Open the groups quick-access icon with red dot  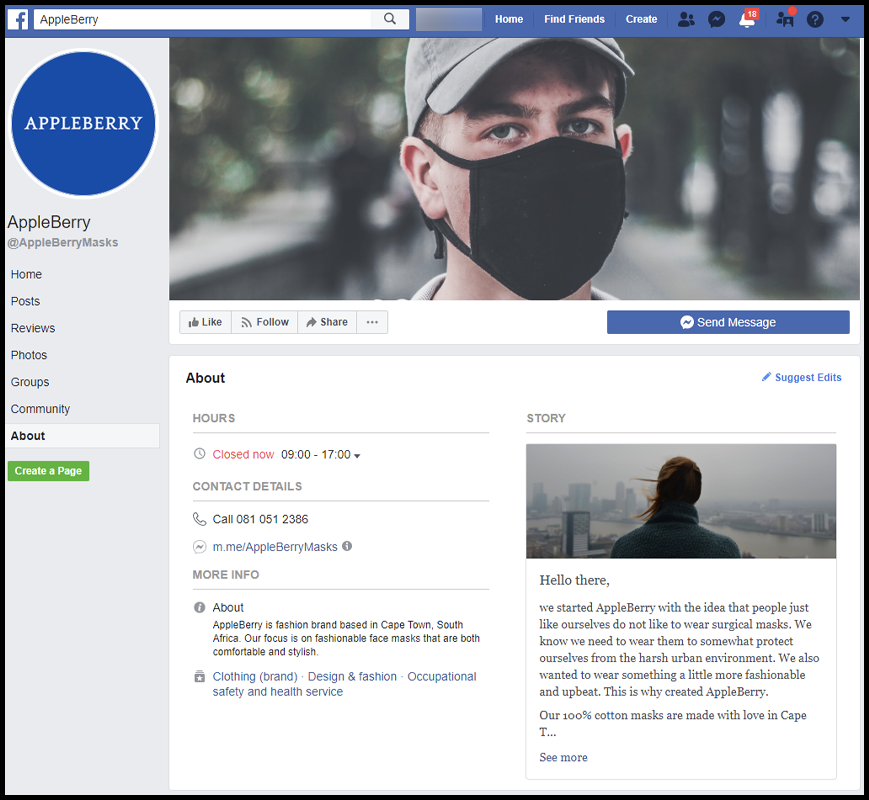785,19
